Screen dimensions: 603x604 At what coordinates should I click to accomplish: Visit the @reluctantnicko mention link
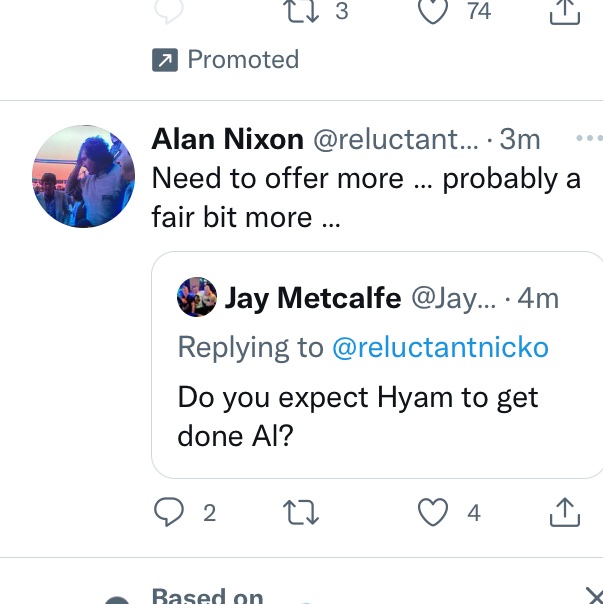click(440, 347)
